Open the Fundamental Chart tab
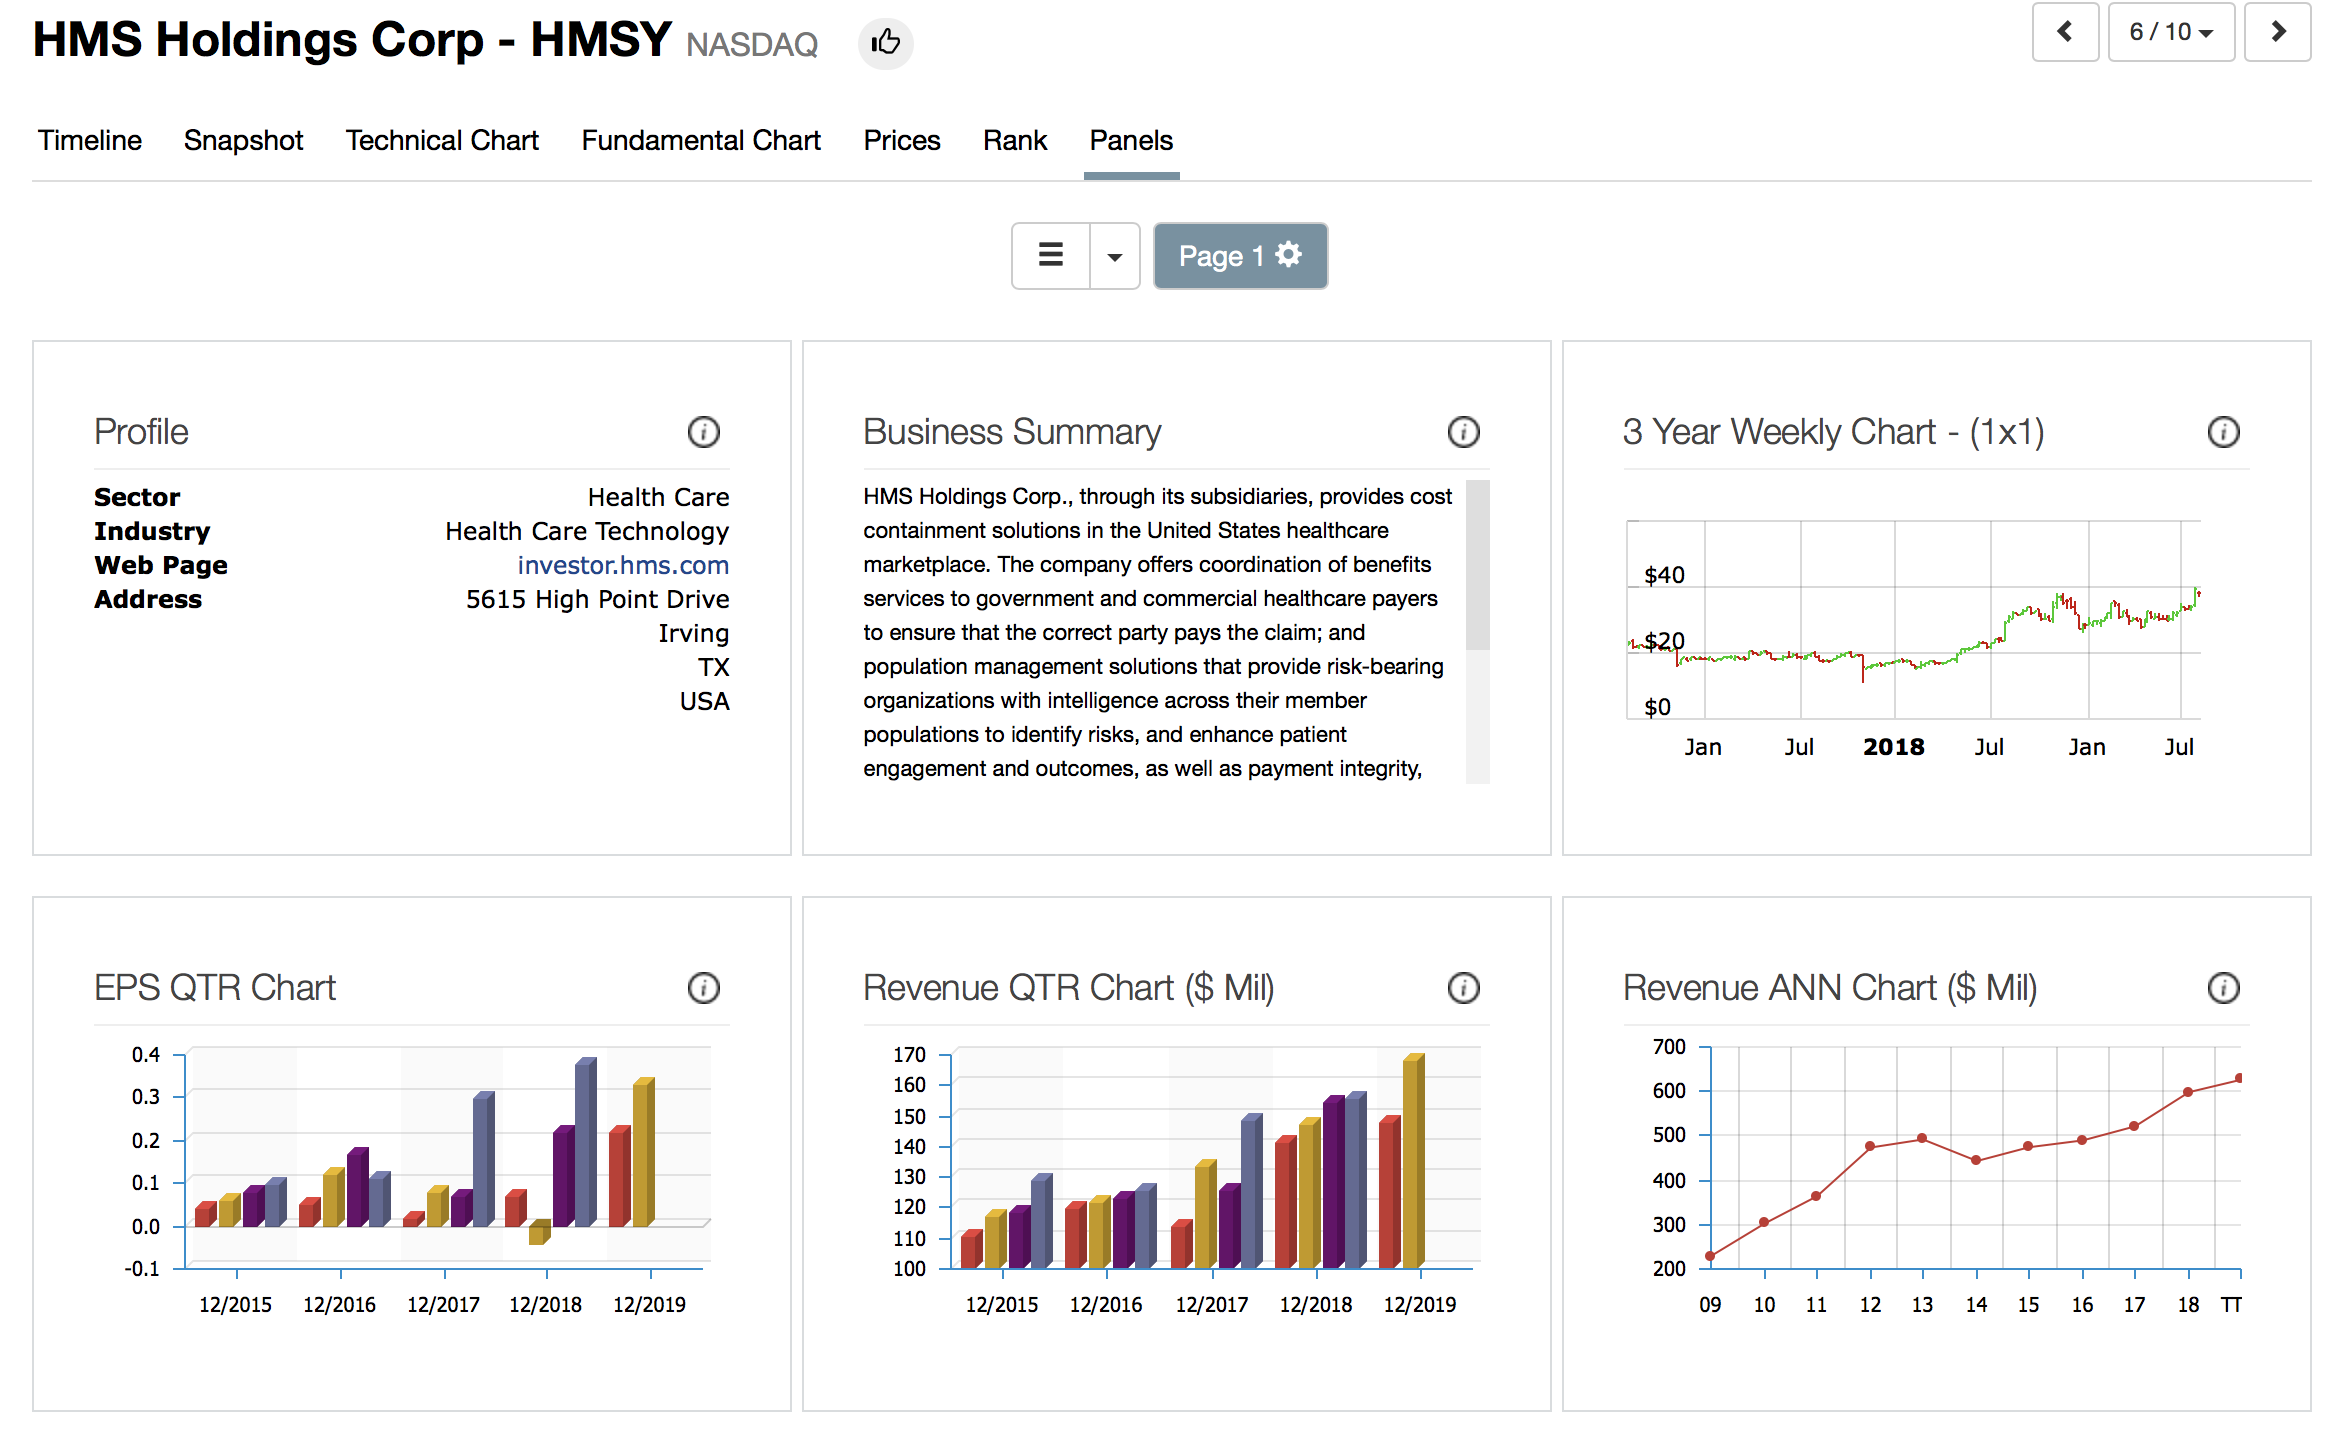The image size is (2350, 1440). pos(701,140)
